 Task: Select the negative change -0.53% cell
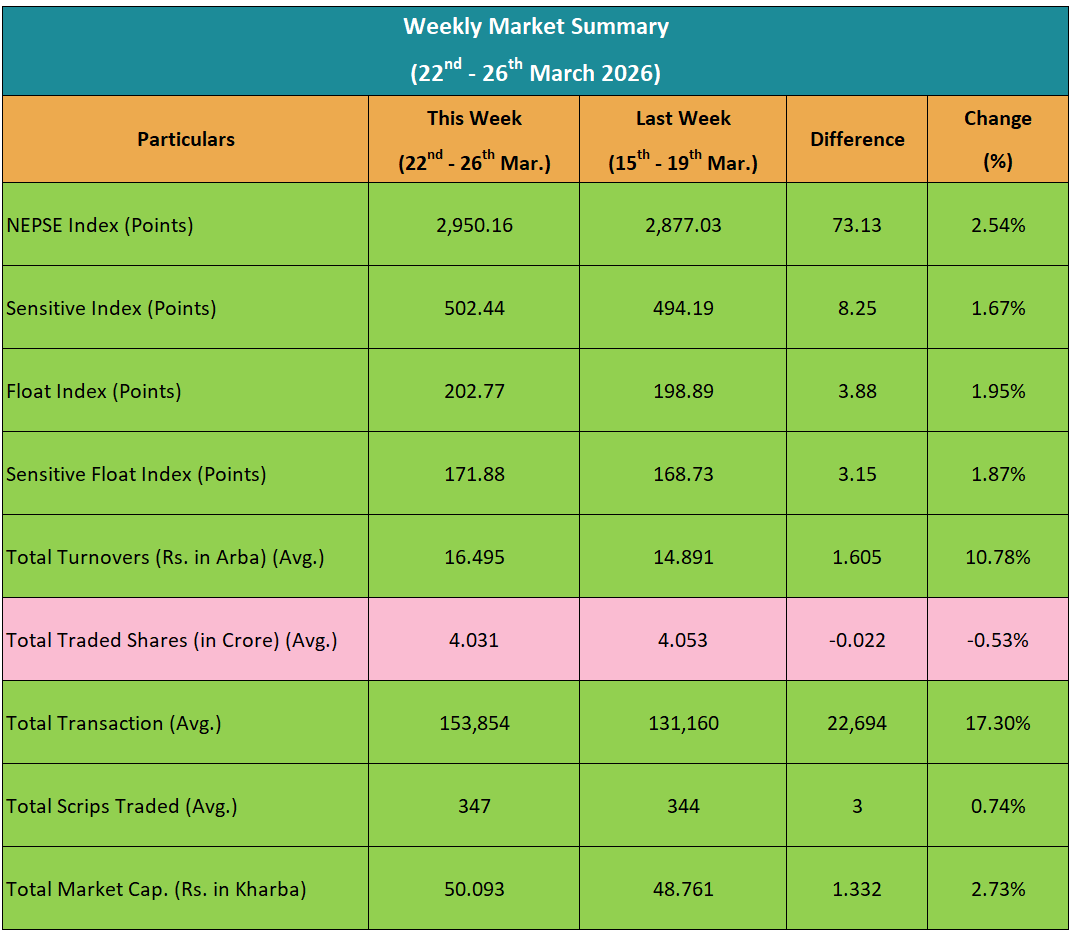click(997, 640)
